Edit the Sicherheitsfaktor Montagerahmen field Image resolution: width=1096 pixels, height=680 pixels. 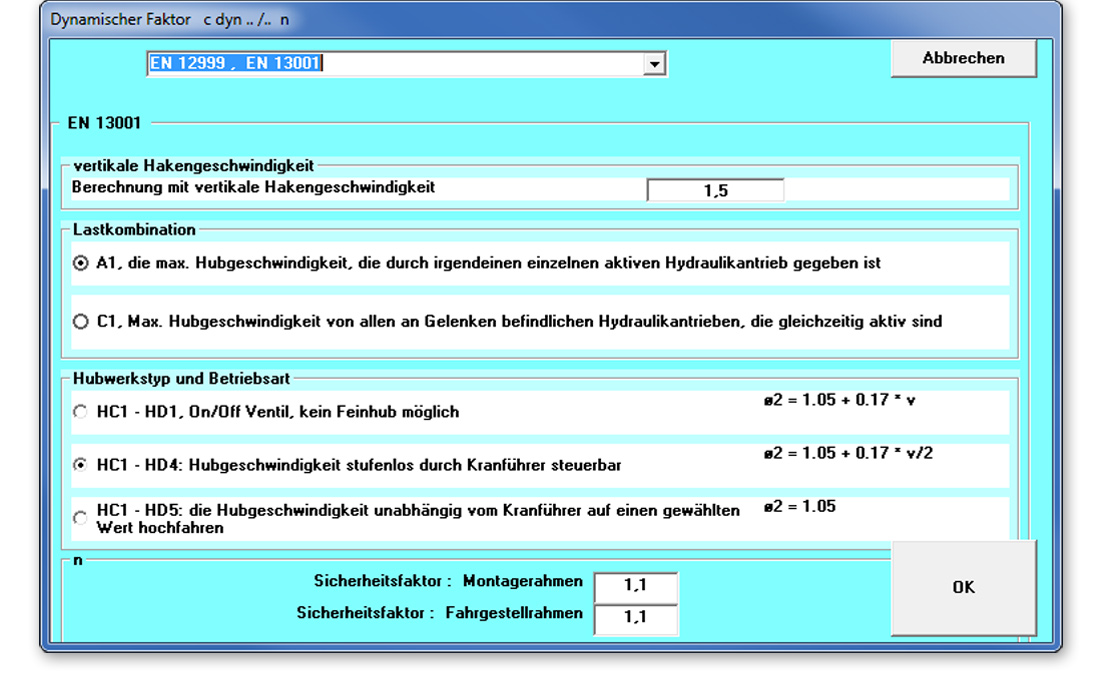pyautogui.click(x=635, y=586)
